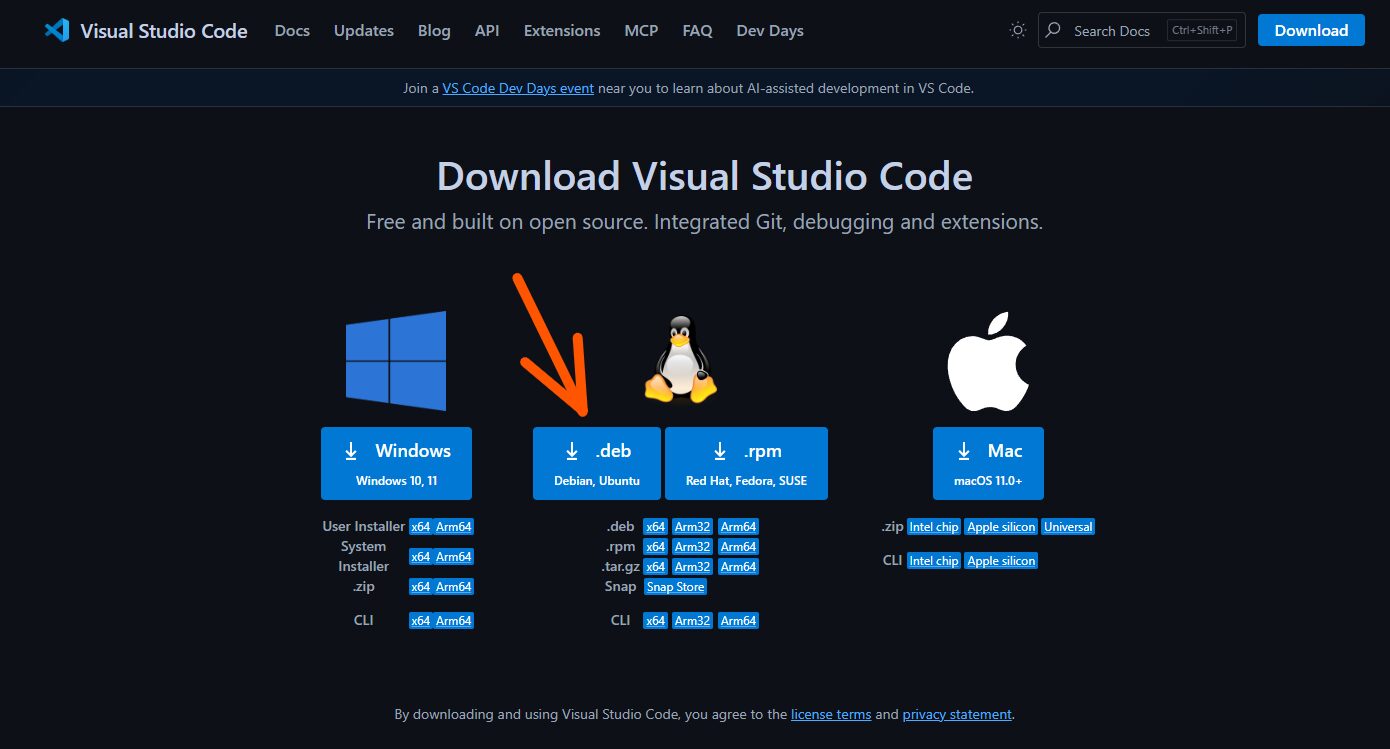
Task: Download the Windows 10, 11 installer
Action: tap(396, 463)
